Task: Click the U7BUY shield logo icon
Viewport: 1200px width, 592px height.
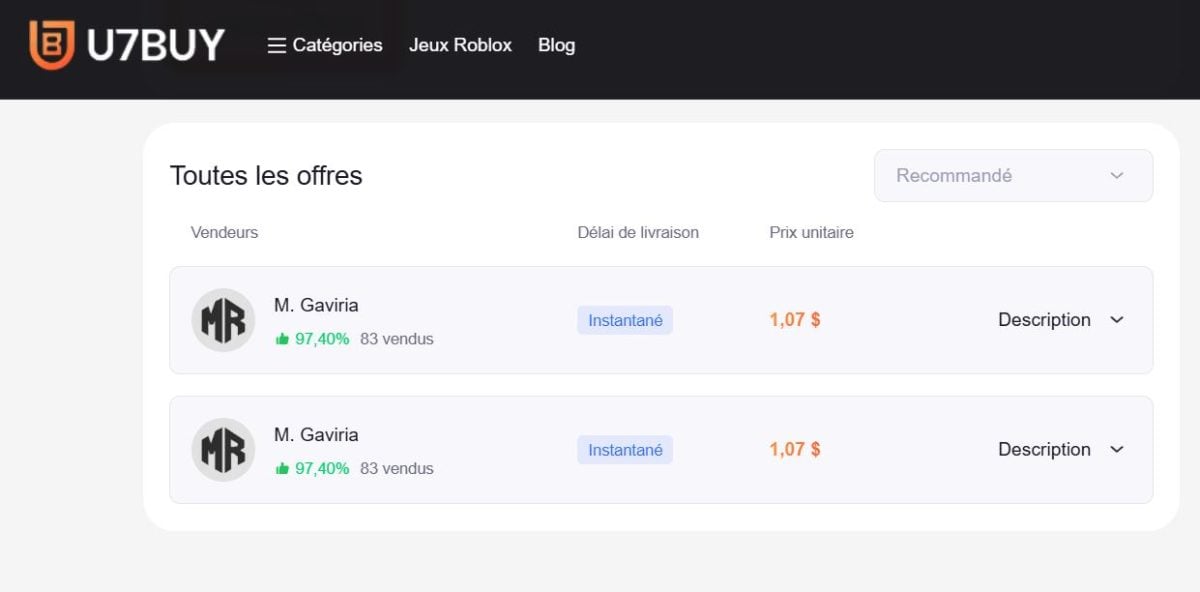Action: point(52,45)
